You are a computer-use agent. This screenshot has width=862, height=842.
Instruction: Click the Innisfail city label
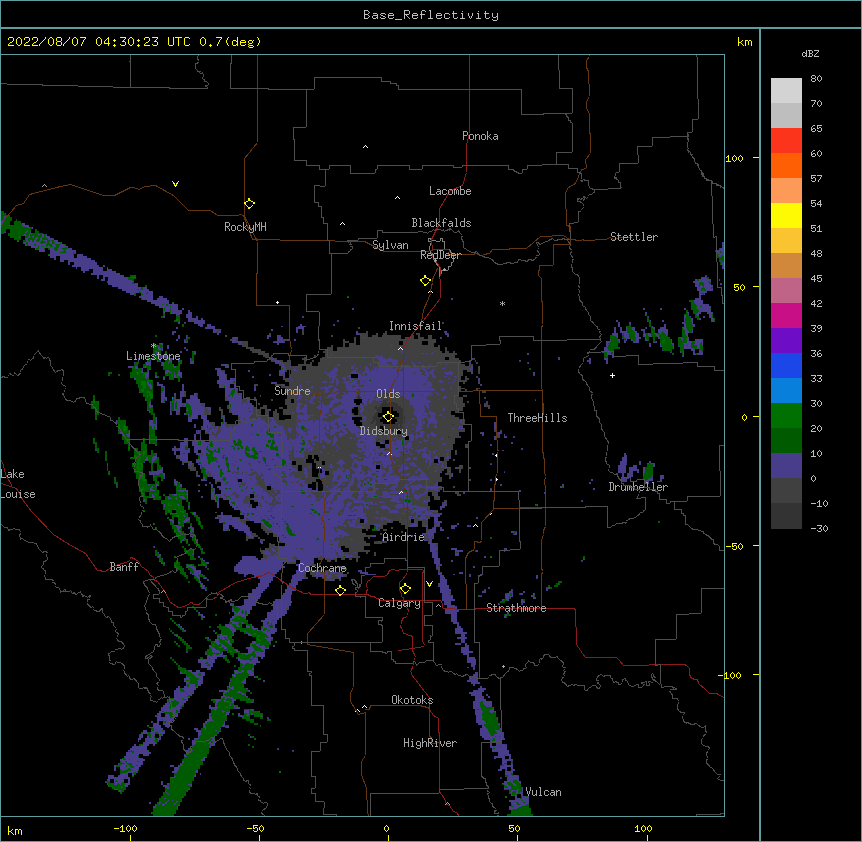coord(416,326)
